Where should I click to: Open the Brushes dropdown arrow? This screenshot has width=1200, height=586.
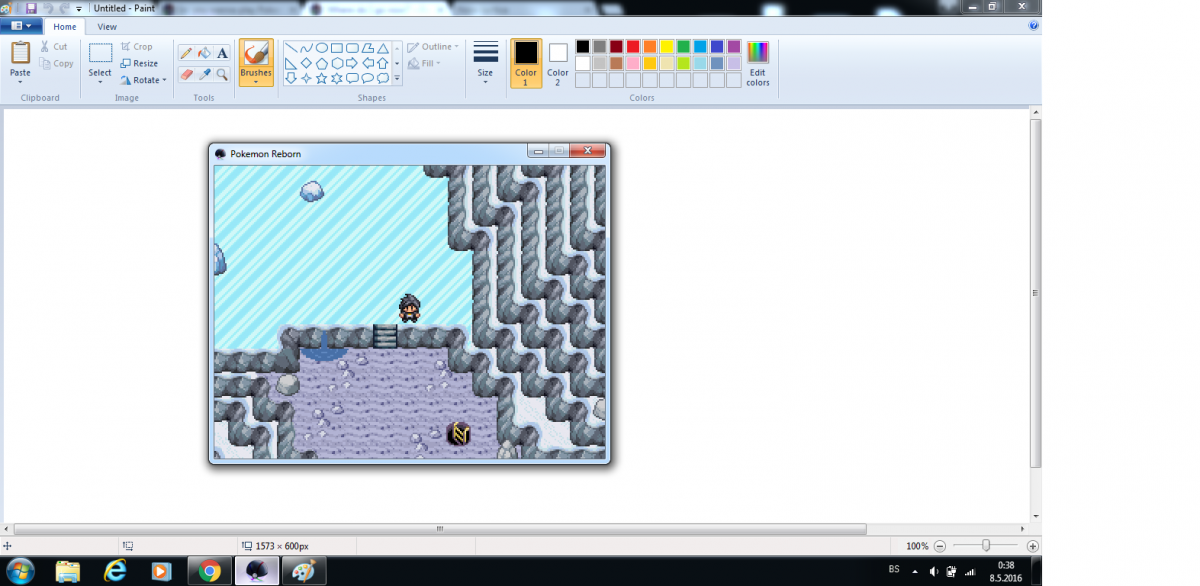[x=256, y=82]
